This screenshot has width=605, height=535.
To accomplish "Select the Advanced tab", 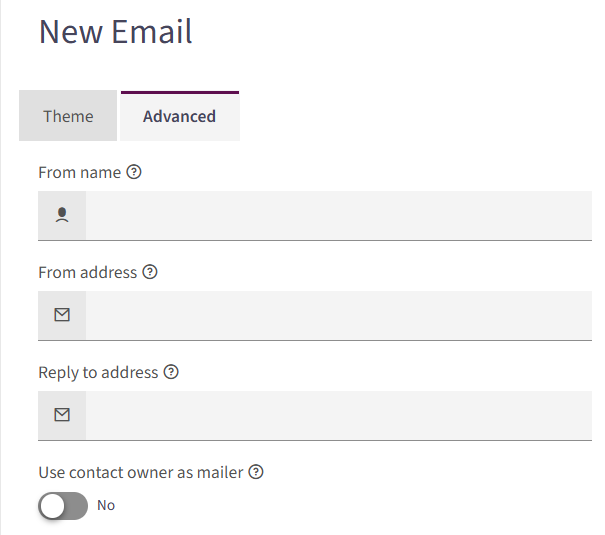I will pos(180,116).
